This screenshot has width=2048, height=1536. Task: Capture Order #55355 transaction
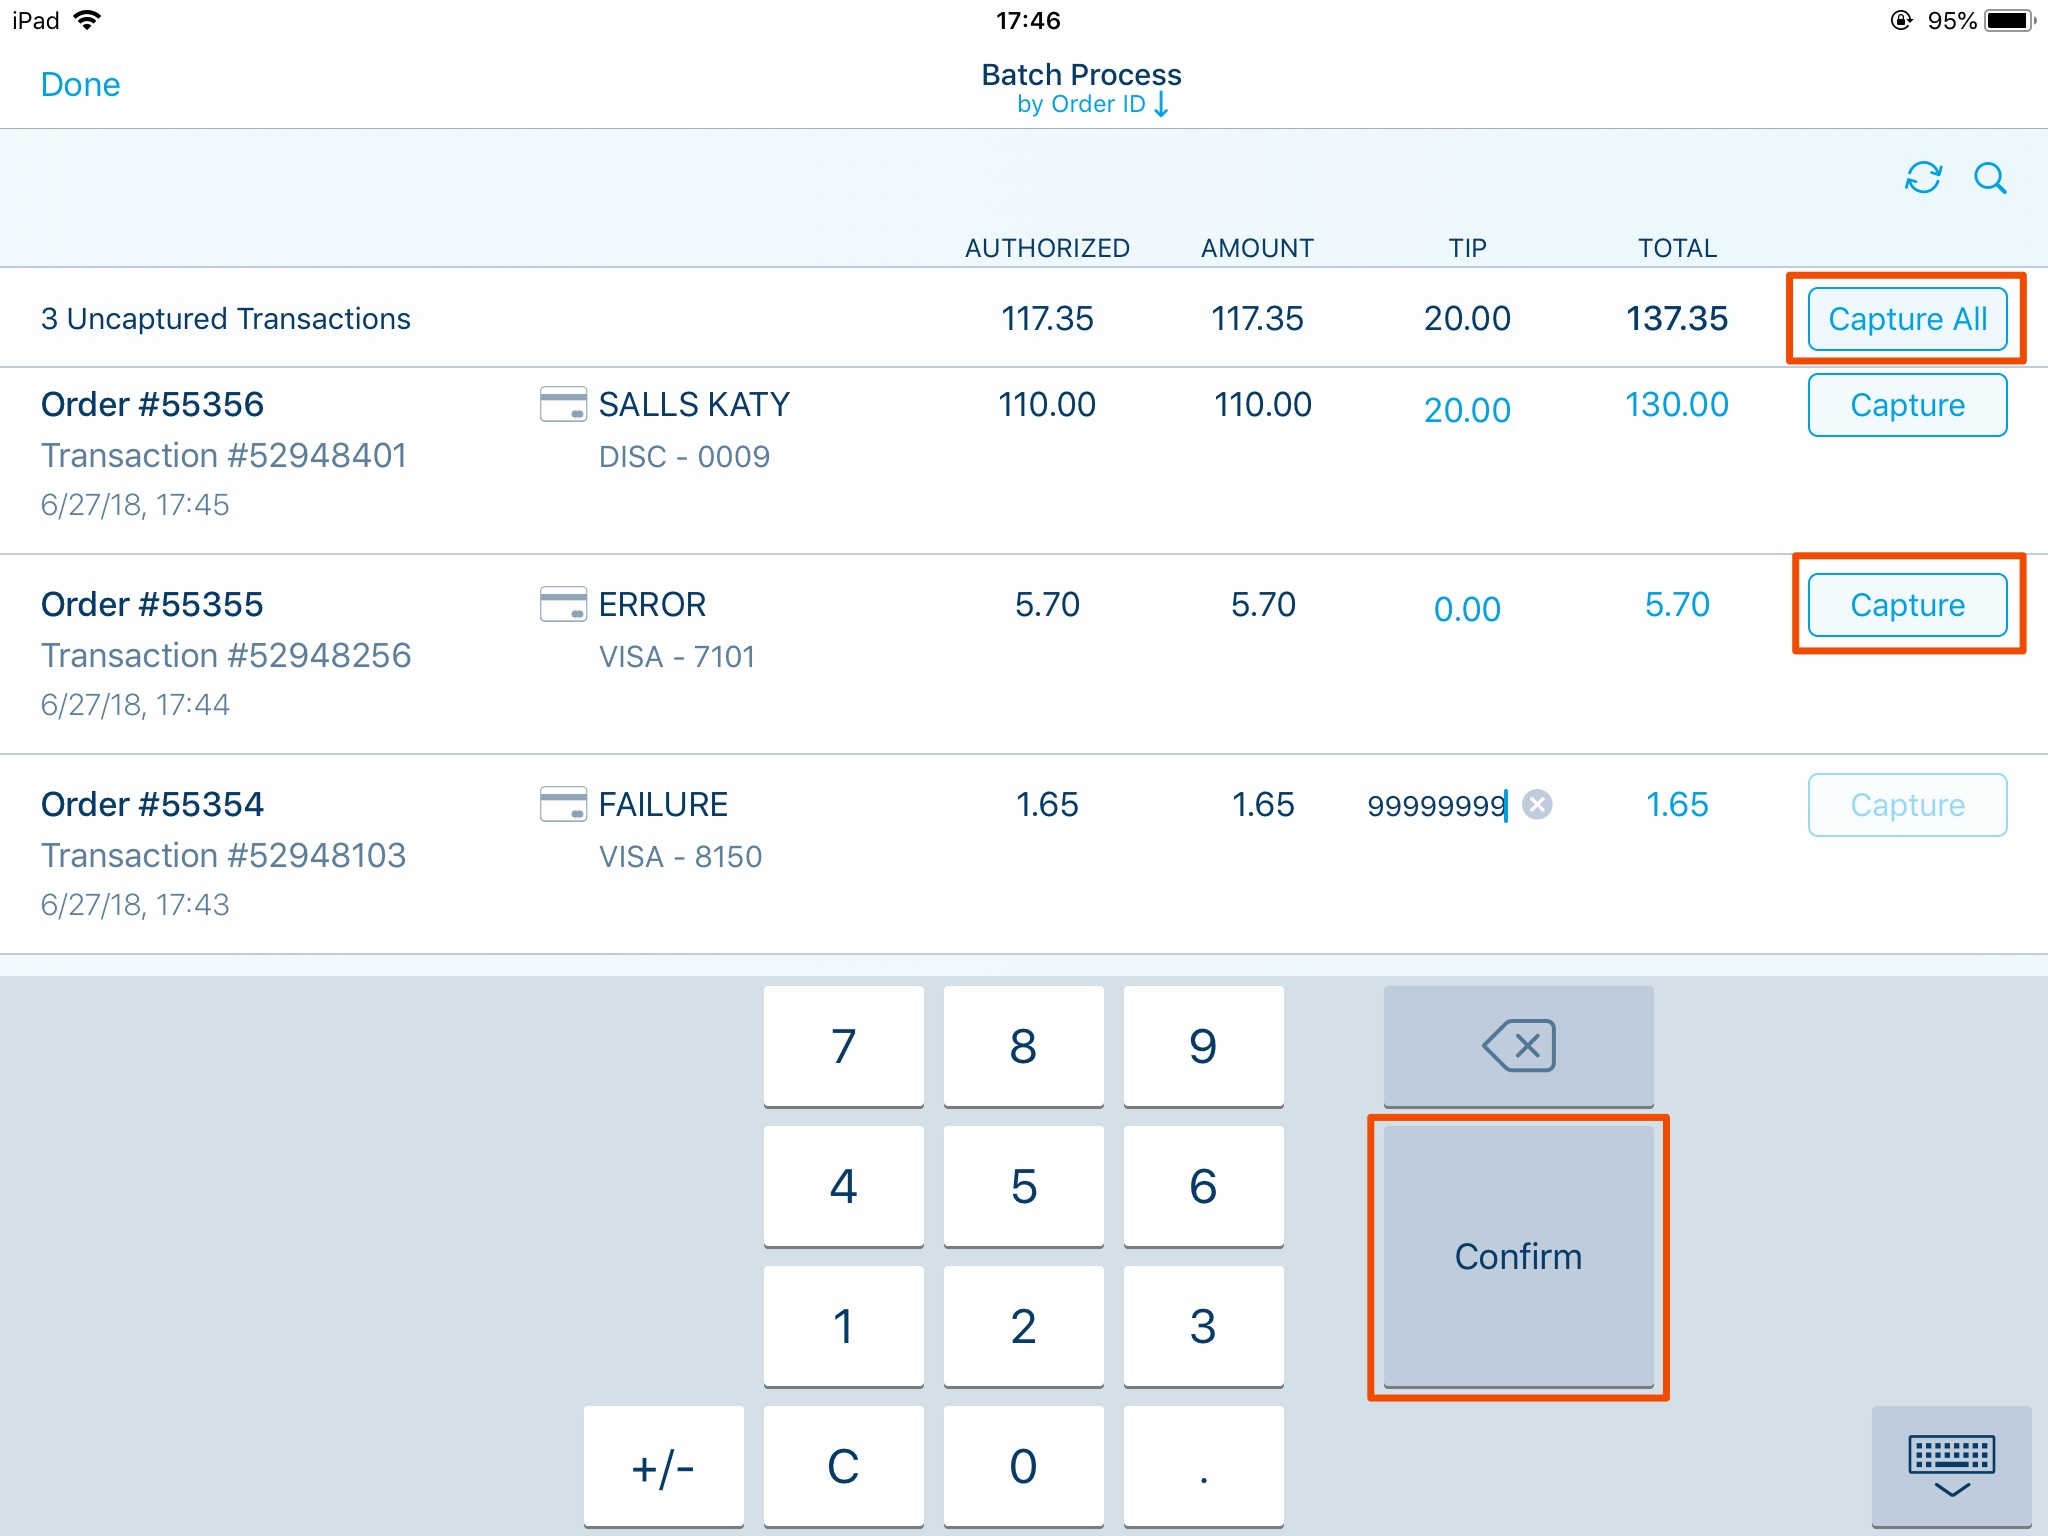click(x=1907, y=605)
